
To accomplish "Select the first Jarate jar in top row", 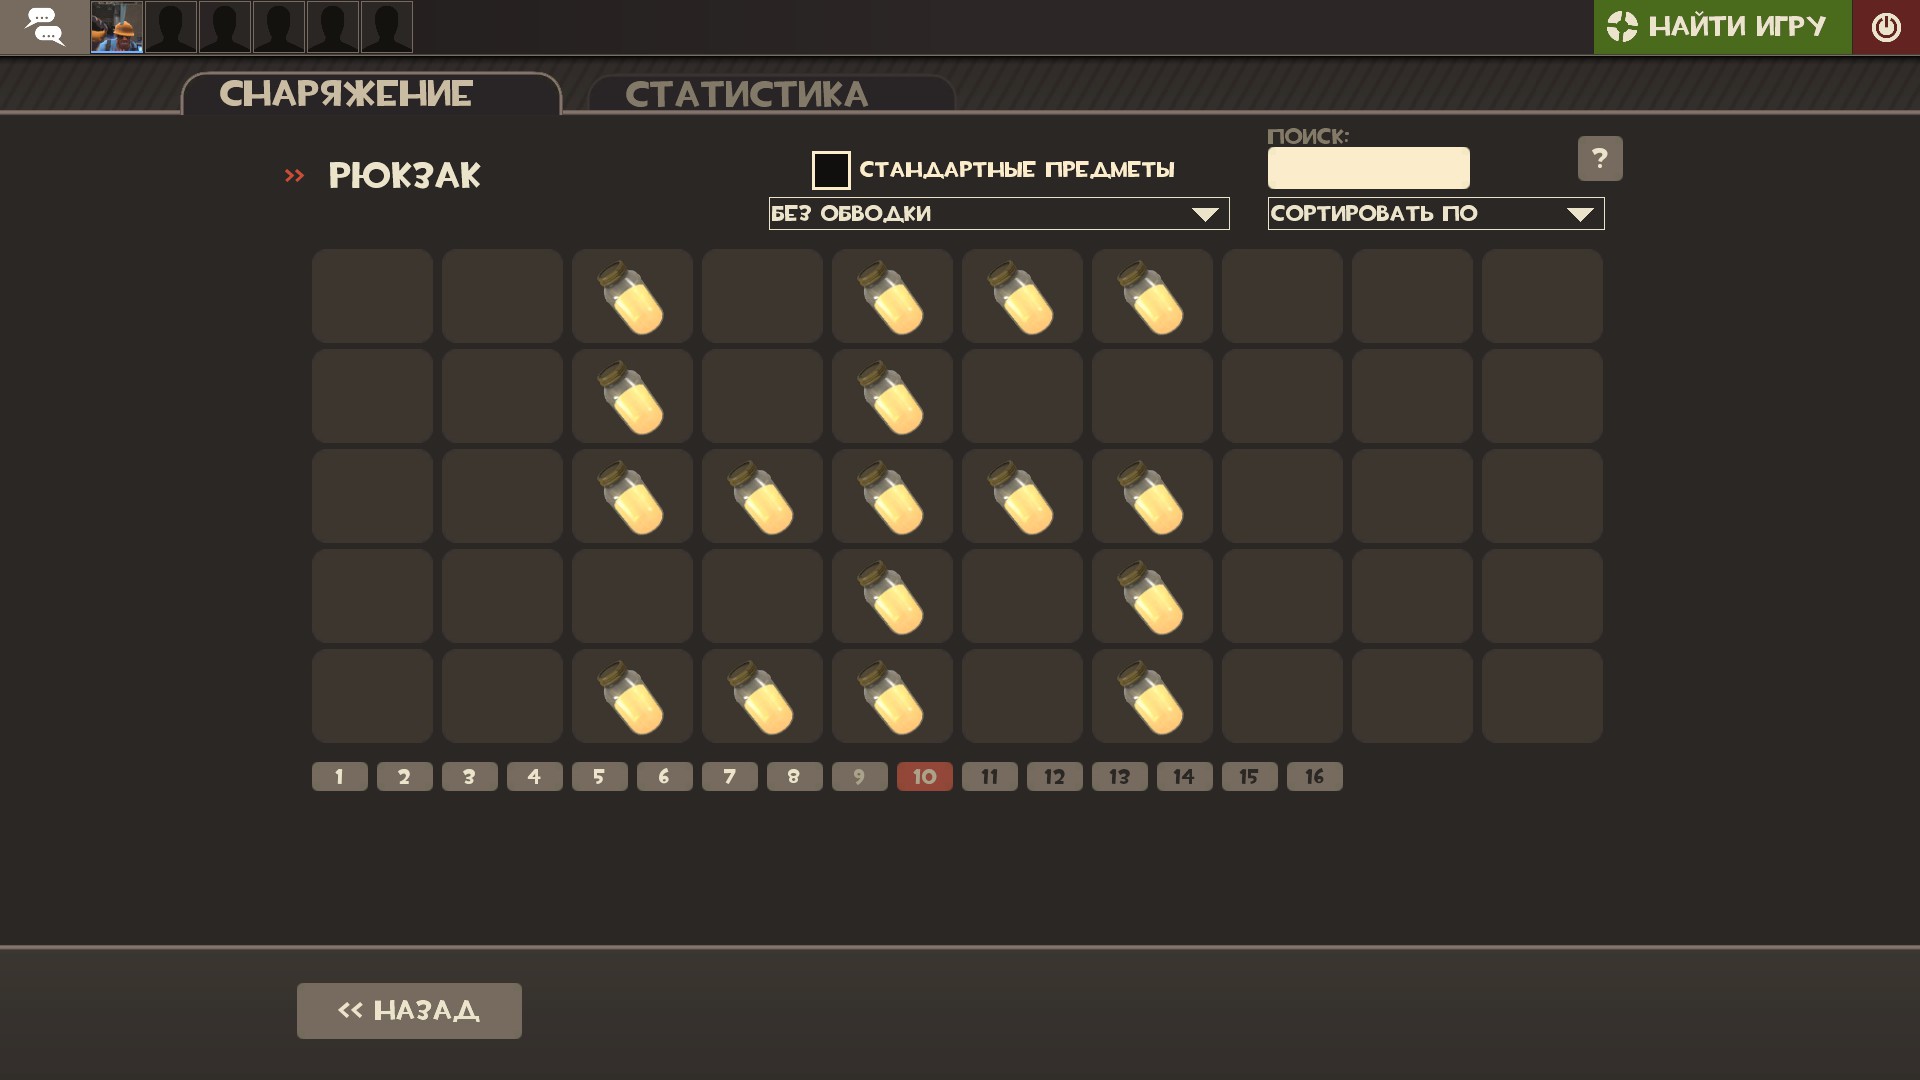I will click(632, 296).
